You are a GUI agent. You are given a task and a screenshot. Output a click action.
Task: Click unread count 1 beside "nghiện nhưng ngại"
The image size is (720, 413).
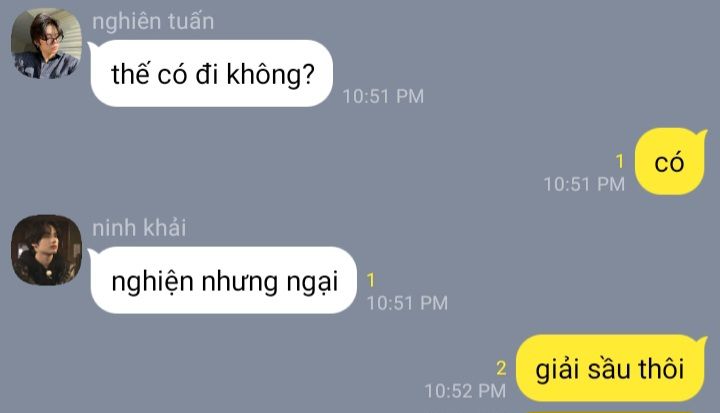(x=371, y=280)
